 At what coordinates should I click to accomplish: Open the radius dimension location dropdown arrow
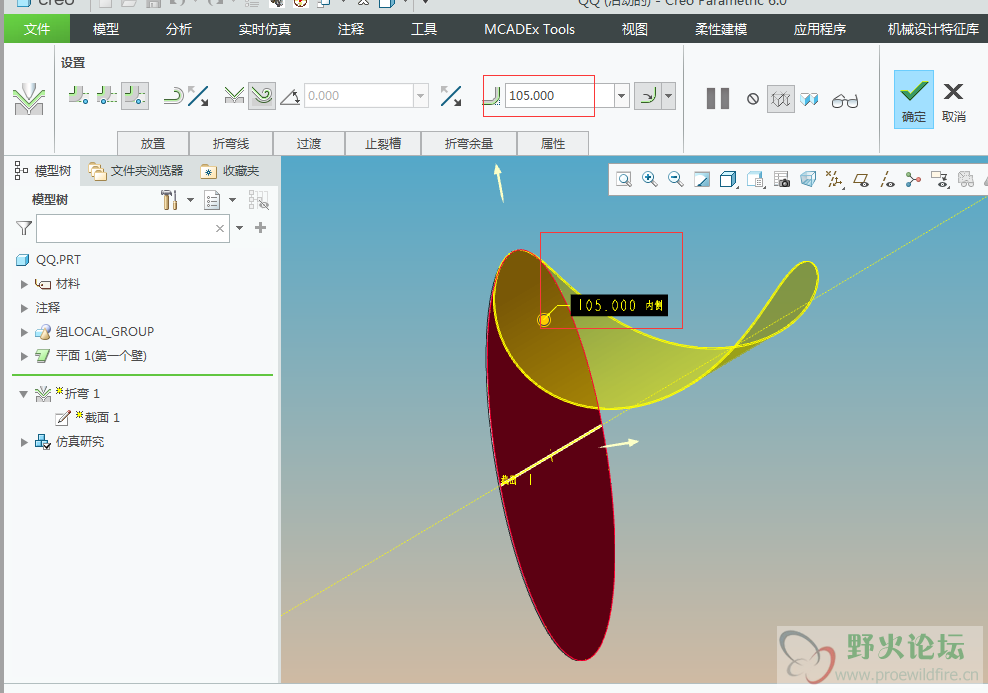pyautogui.click(x=669, y=96)
